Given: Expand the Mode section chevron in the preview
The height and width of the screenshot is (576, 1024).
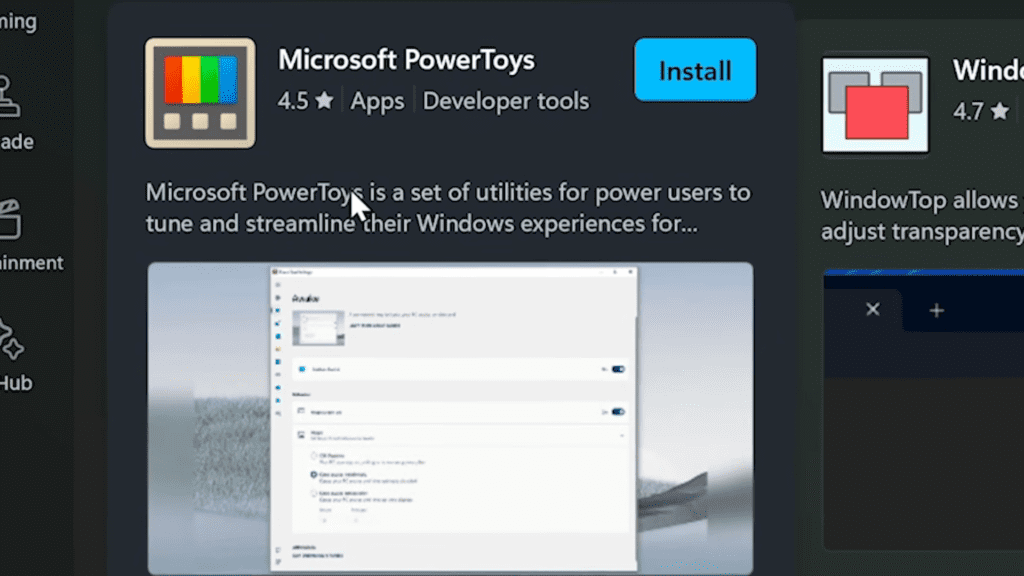Looking at the screenshot, I should point(622,436).
